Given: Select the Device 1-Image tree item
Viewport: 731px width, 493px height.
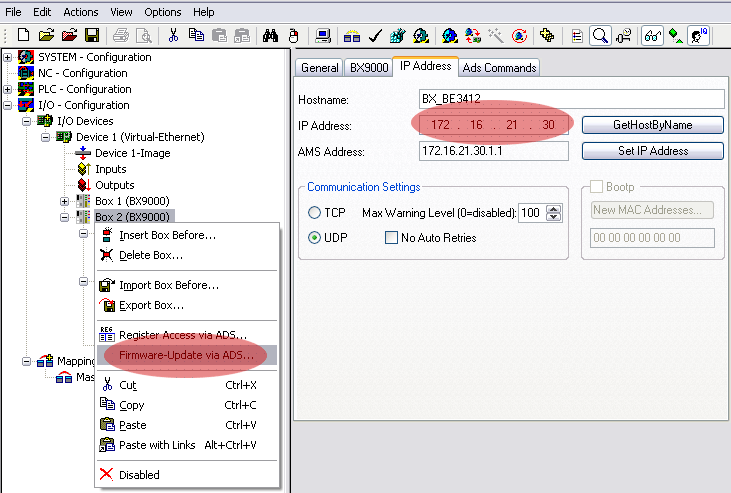Looking at the screenshot, I should point(132,153).
